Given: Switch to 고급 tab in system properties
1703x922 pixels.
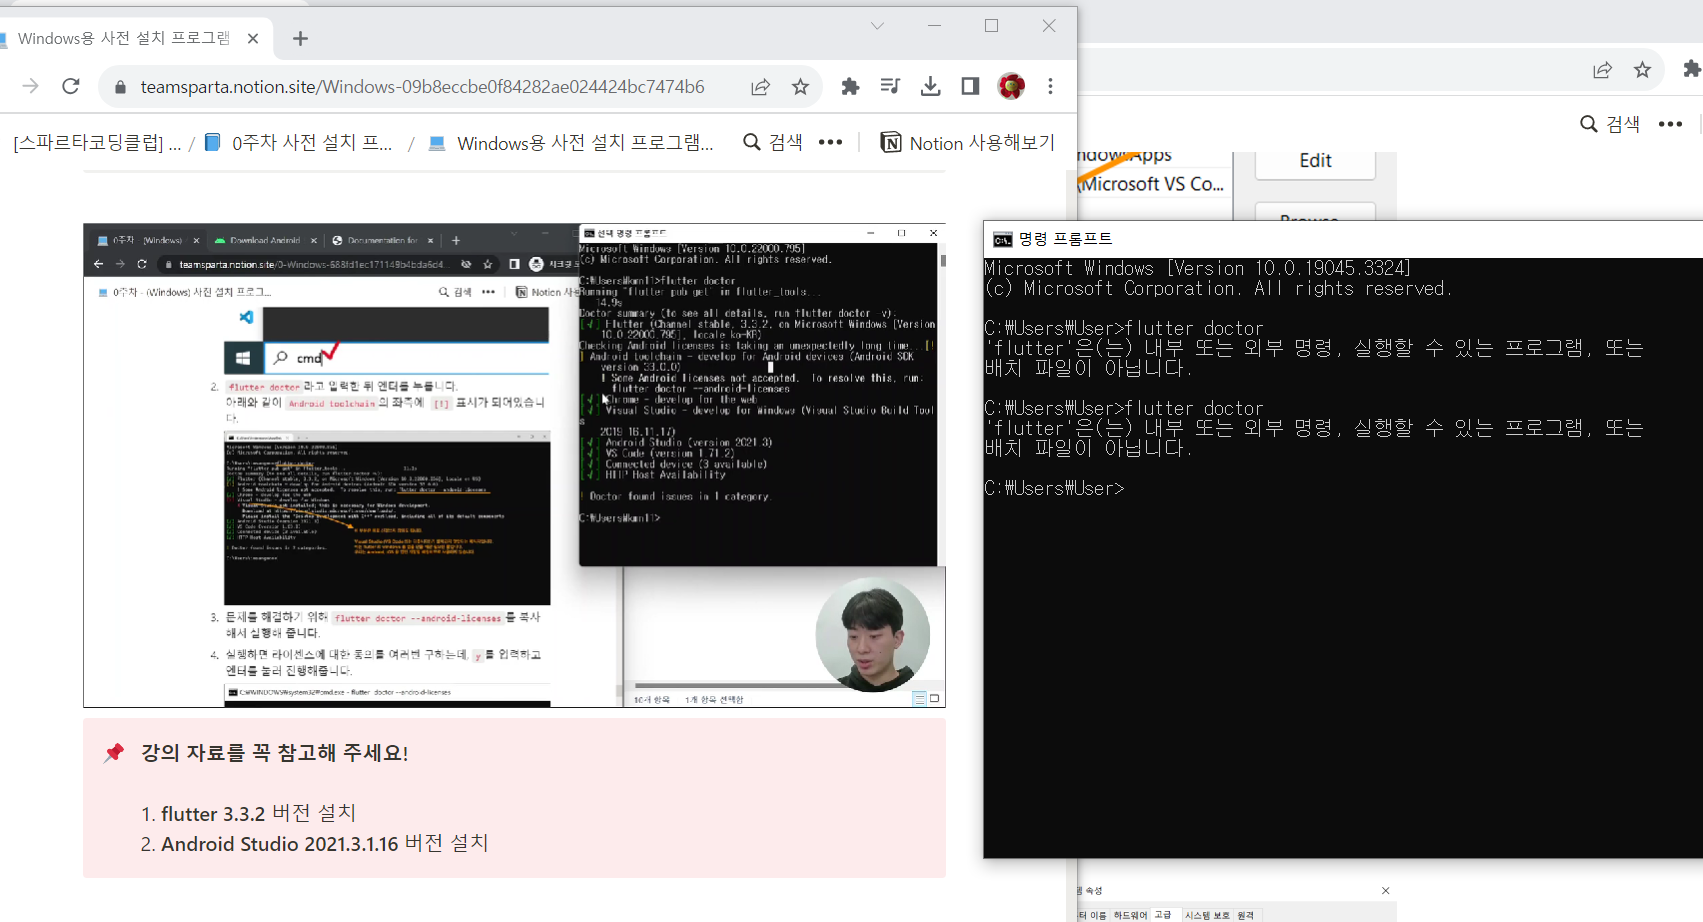Looking at the screenshot, I should [1163, 915].
